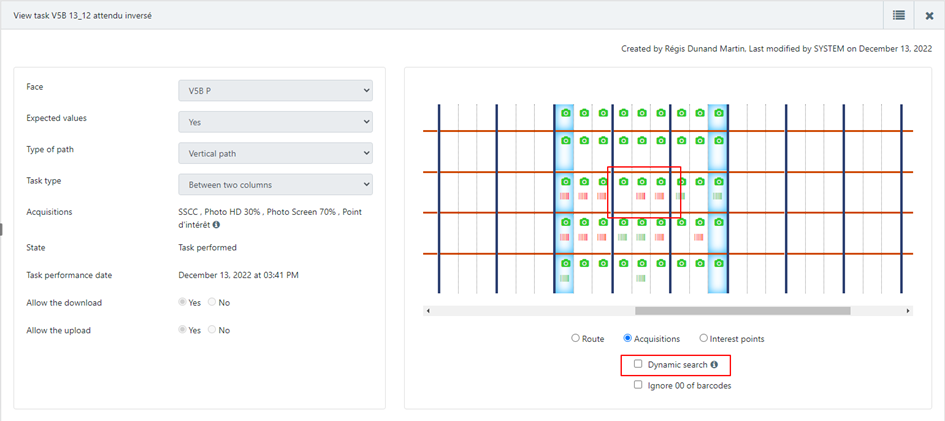Click the 'Task performed' state text
945x421 pixels.
(x=207, y=248)
